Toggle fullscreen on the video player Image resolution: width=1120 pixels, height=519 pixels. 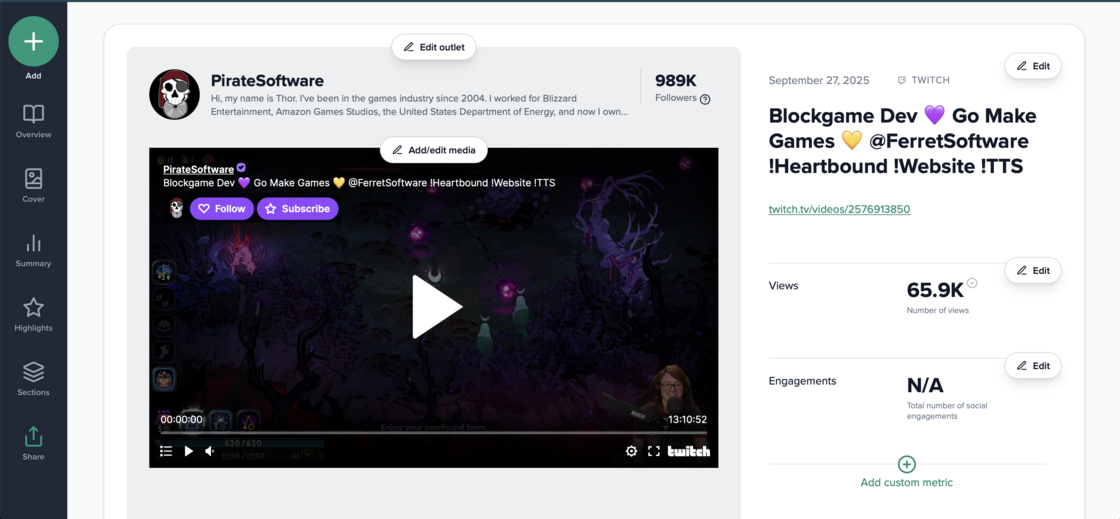654,451
